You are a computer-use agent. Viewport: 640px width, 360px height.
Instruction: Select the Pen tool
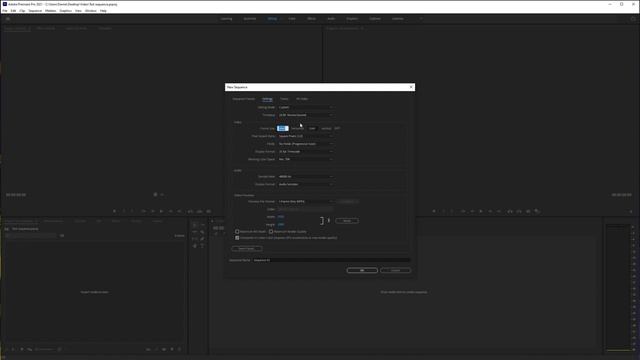tap(202, 239)
